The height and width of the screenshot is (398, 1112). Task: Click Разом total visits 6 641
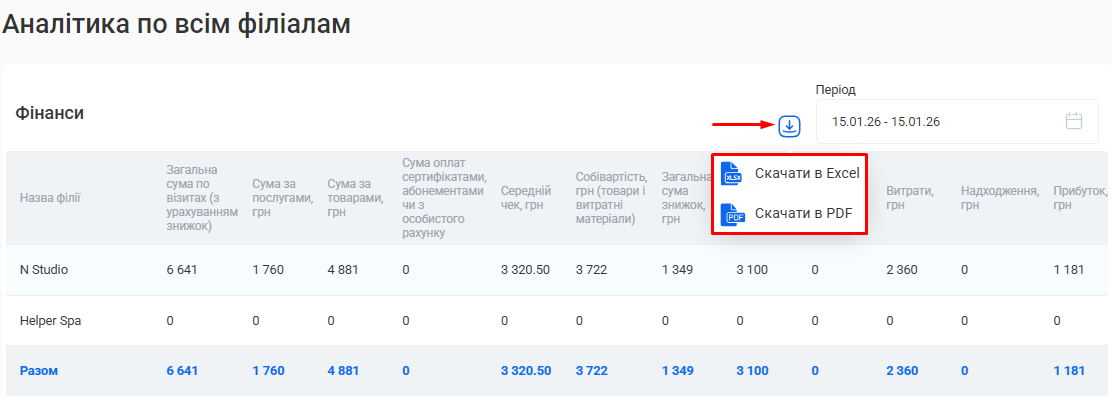pyautogui.click(x=182, y=371)
